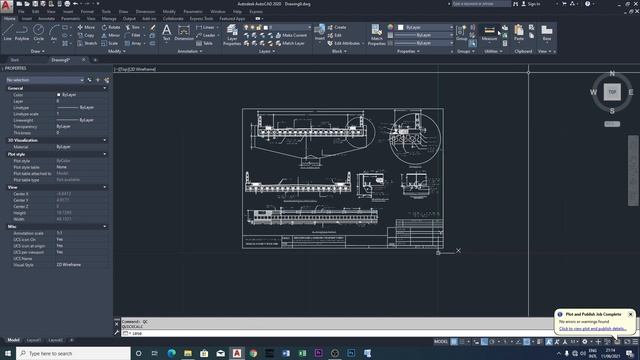Click the layer color swatch in Layers dropdown
This screenshot has height=360, width=640.
pyautogui.click(x=266, y=27)
